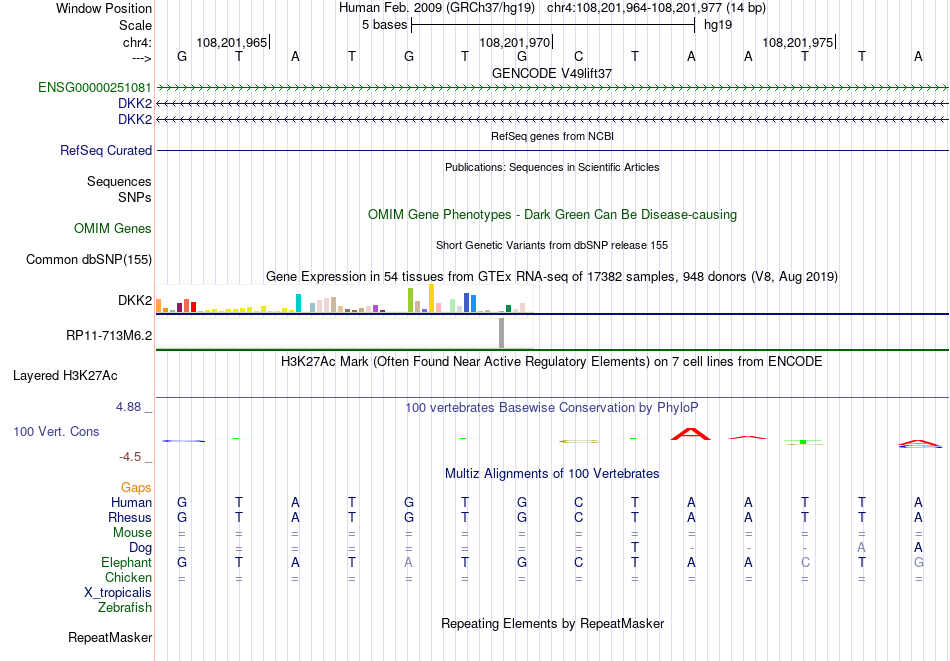Click the C base in top sequence row
Viewport: 950px width, 661px height.
coord(579,57)
